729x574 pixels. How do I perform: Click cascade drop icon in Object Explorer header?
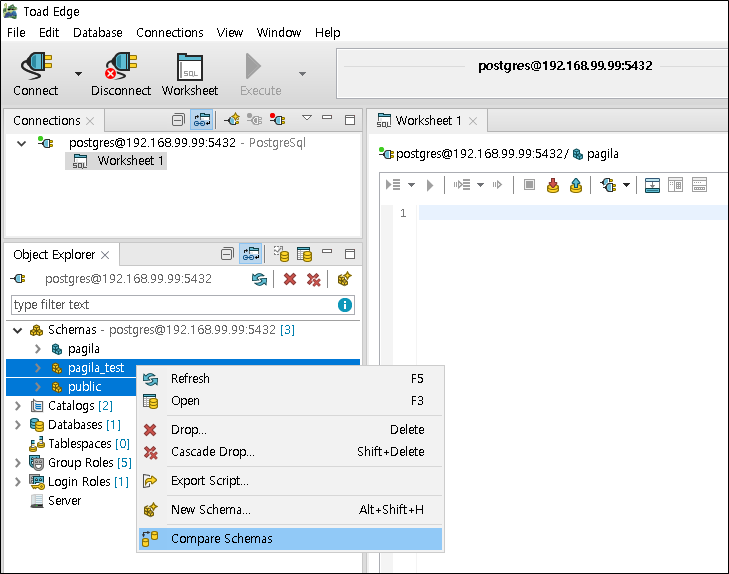[x=314, y=279]
